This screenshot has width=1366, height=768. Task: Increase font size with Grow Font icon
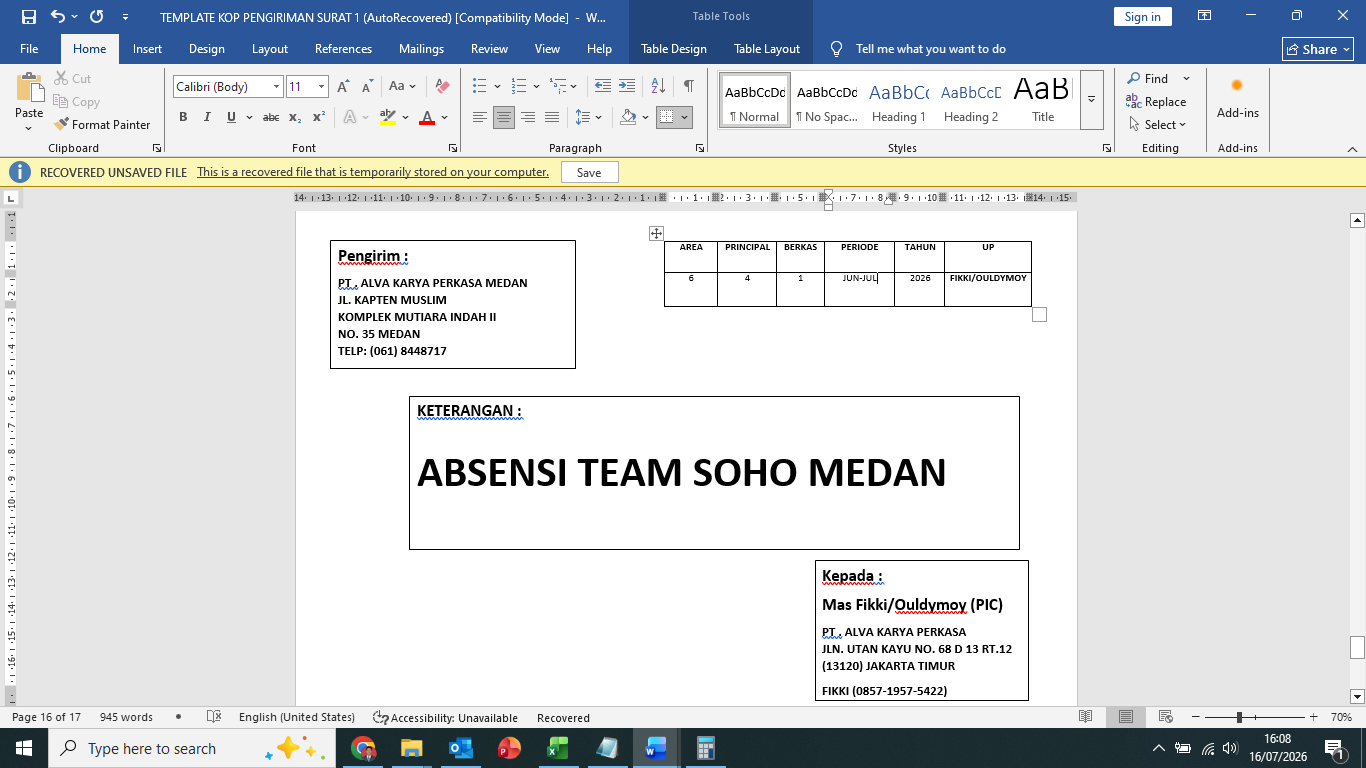click(343, 87)
